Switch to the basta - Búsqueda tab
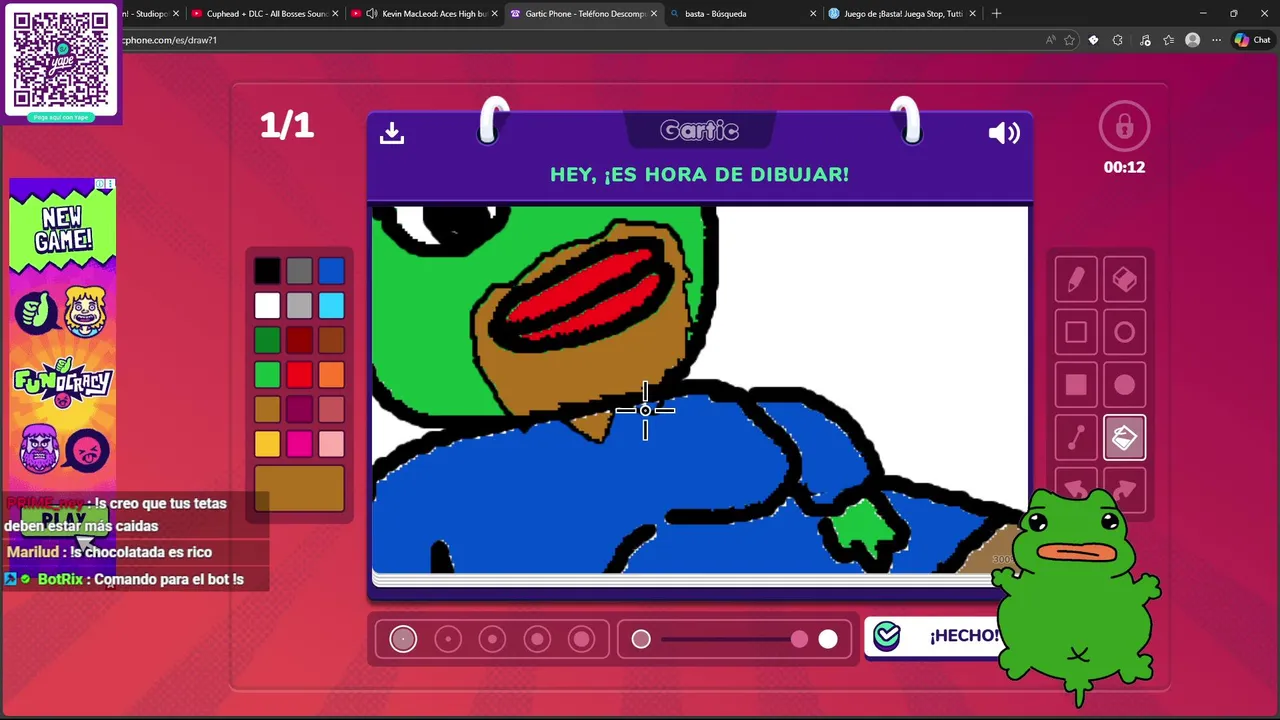The height and width of the screenshot is (720, 1280). click(x=743, y=14)
